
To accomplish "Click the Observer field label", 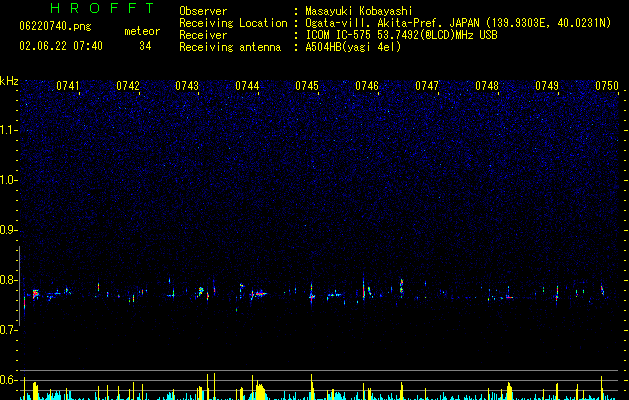I will point(203,11).
